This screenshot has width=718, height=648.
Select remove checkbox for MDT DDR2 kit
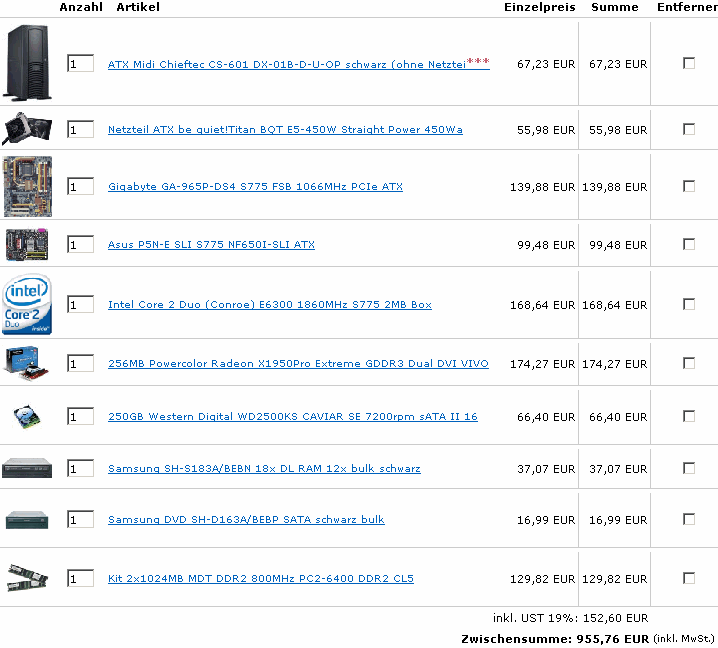coord(689,578)
